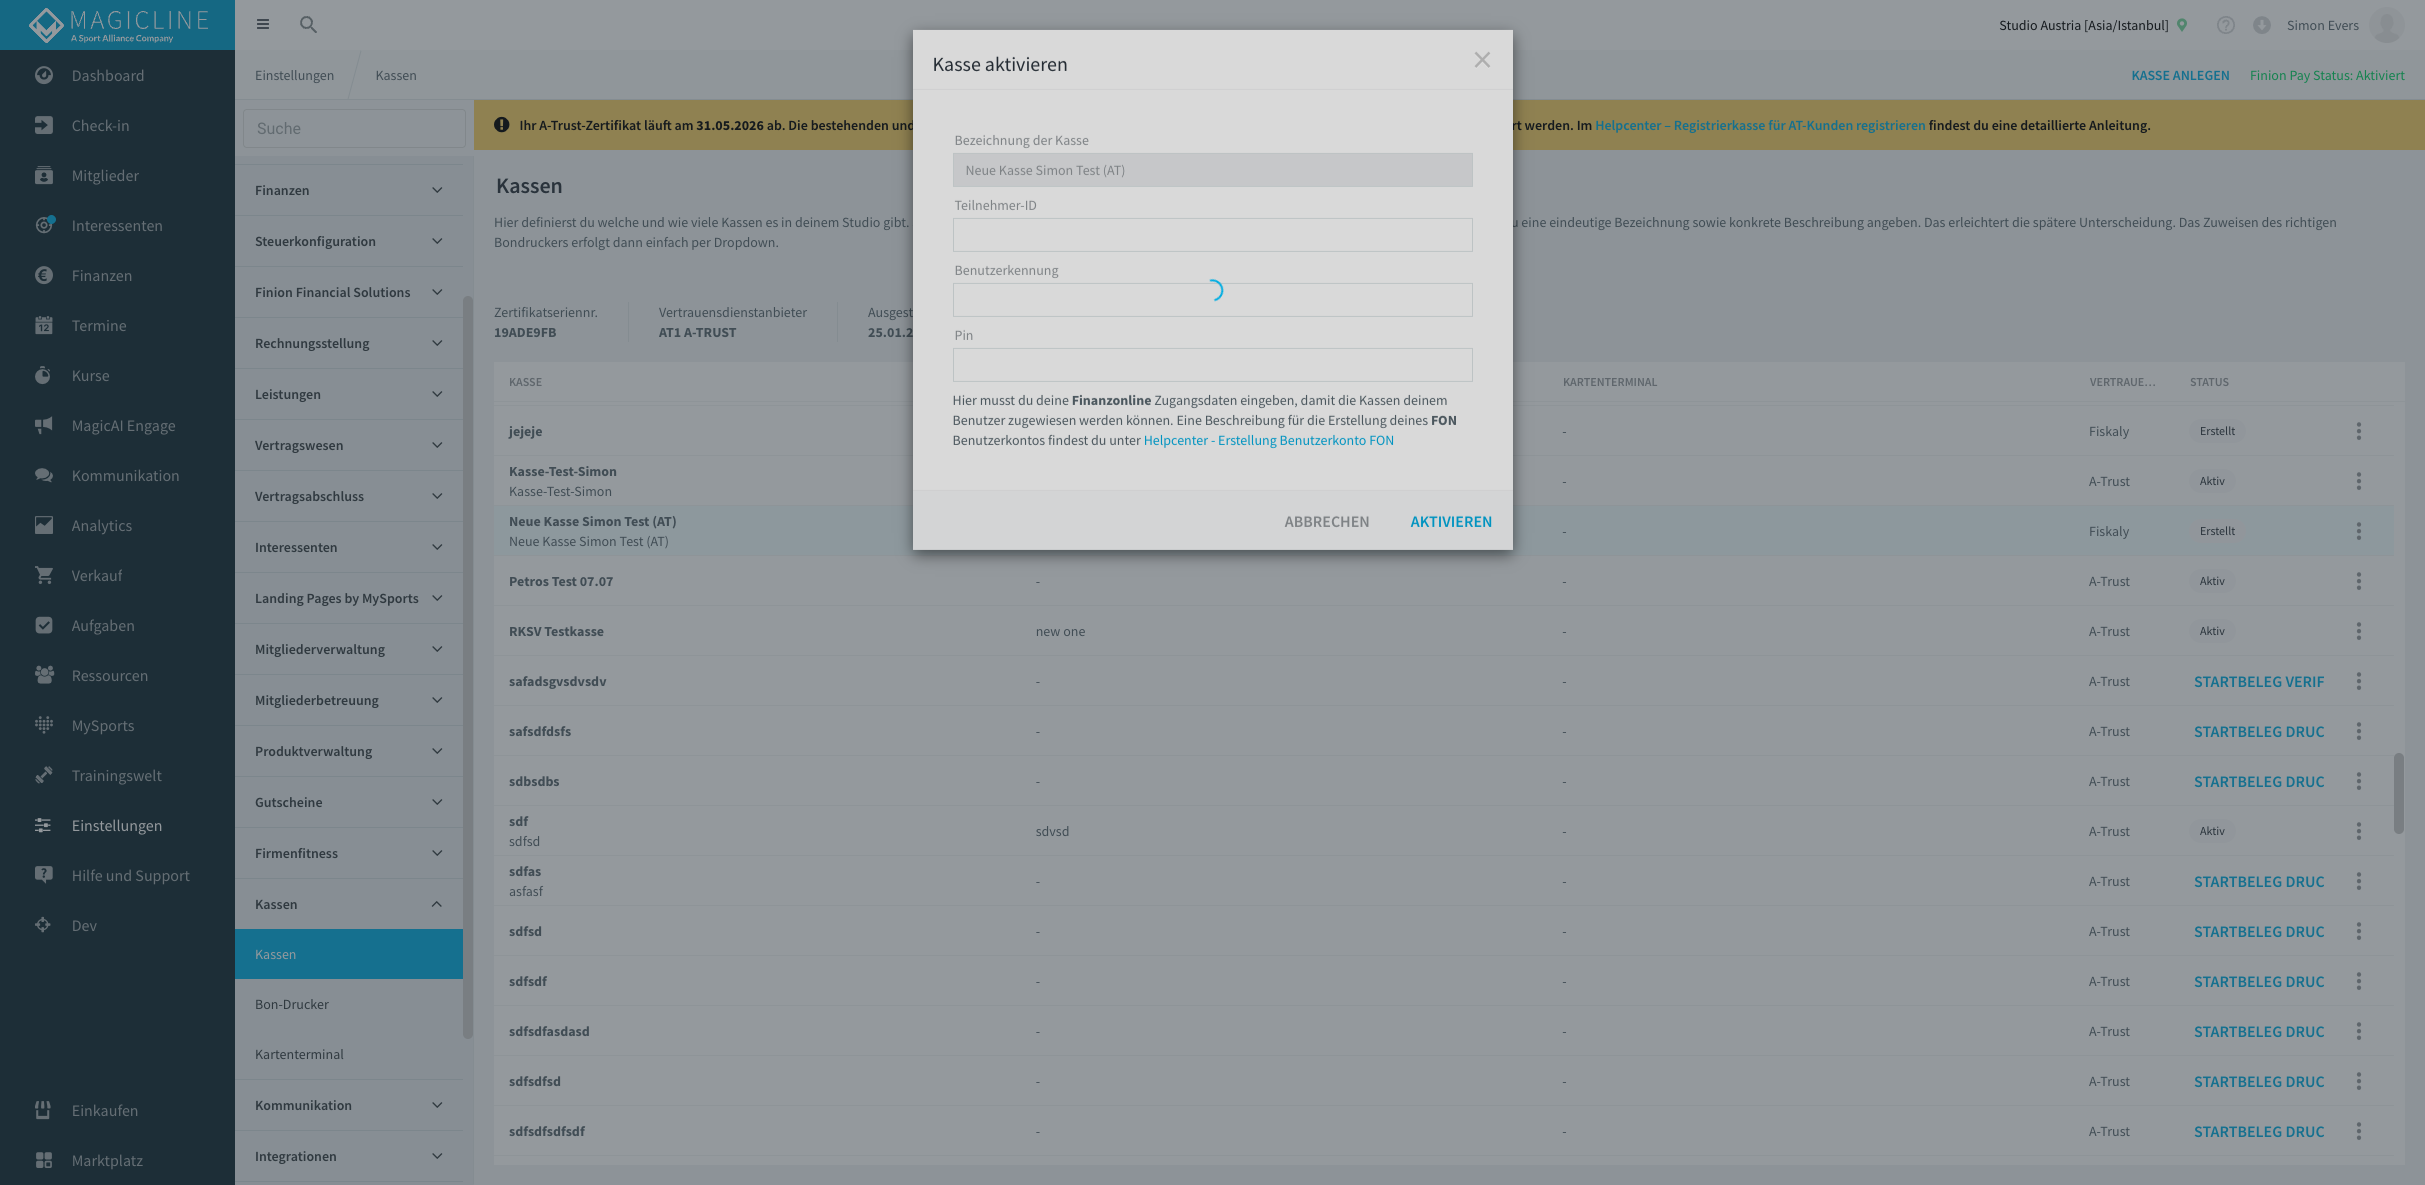Image resolution: width=2425 pixels, height=1185 pixels.
Task: Expand the Finanzen settings section
Action: [349, 190]
